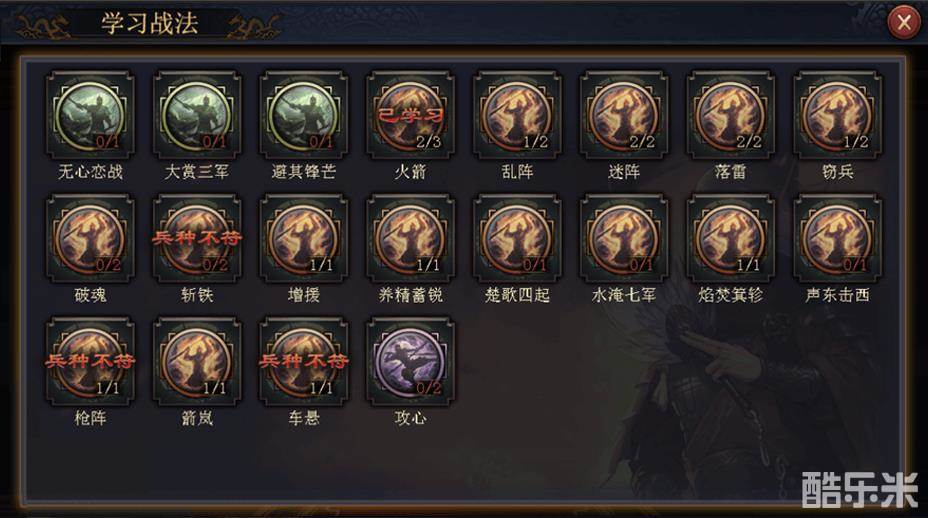The height and width of the screenshot is (518, 928).
Task: Click the 斩铁 tactic marked 兵种不符
Action: pyautogui.click(x=197, y=238)
